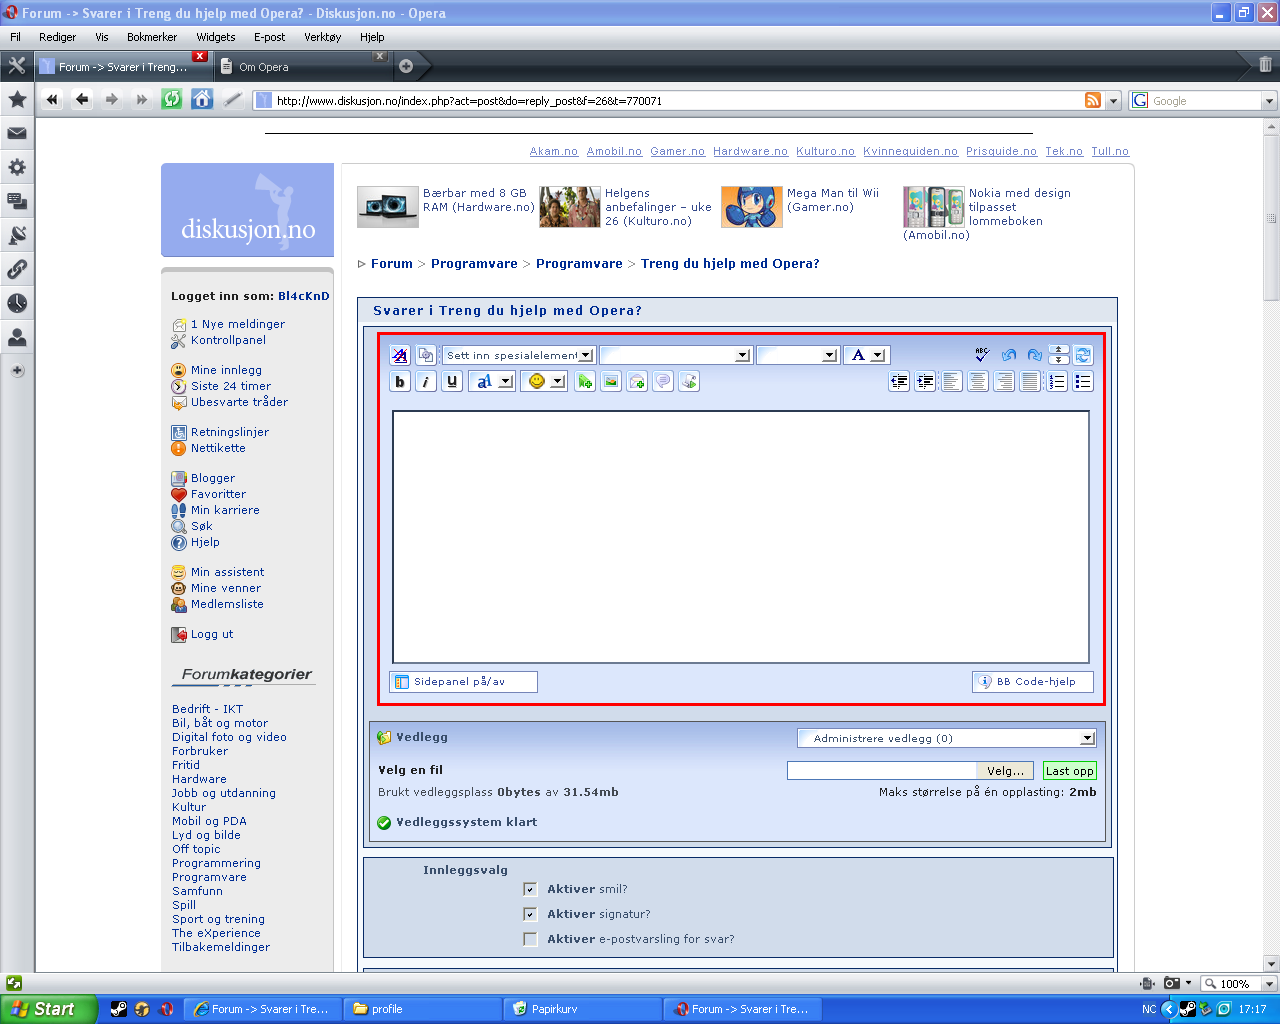
Task: Open 'Administrere vedlegg (0)' dropdown
Action: [x=947, y=738]
